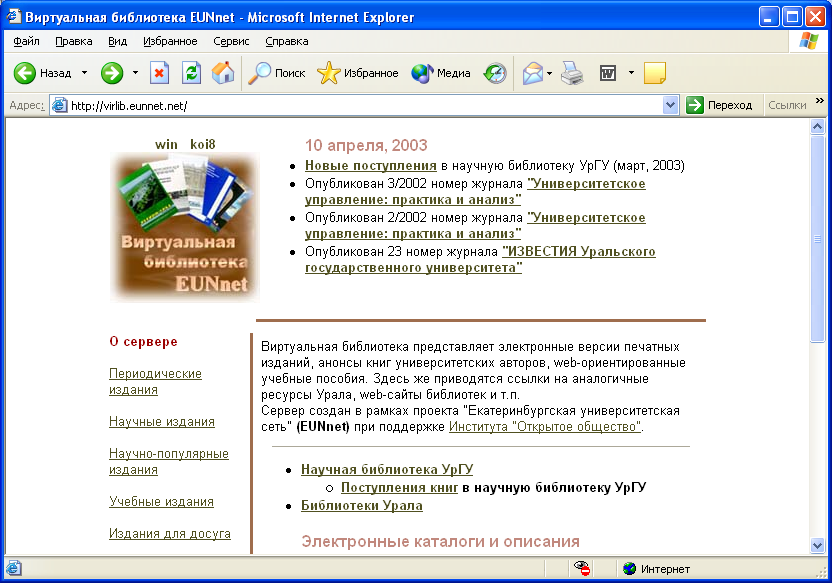The height and width of the screenshot is (583, 832).
Task: Click the privacy eye icon in status bar
Action: (x=582, y=569)
